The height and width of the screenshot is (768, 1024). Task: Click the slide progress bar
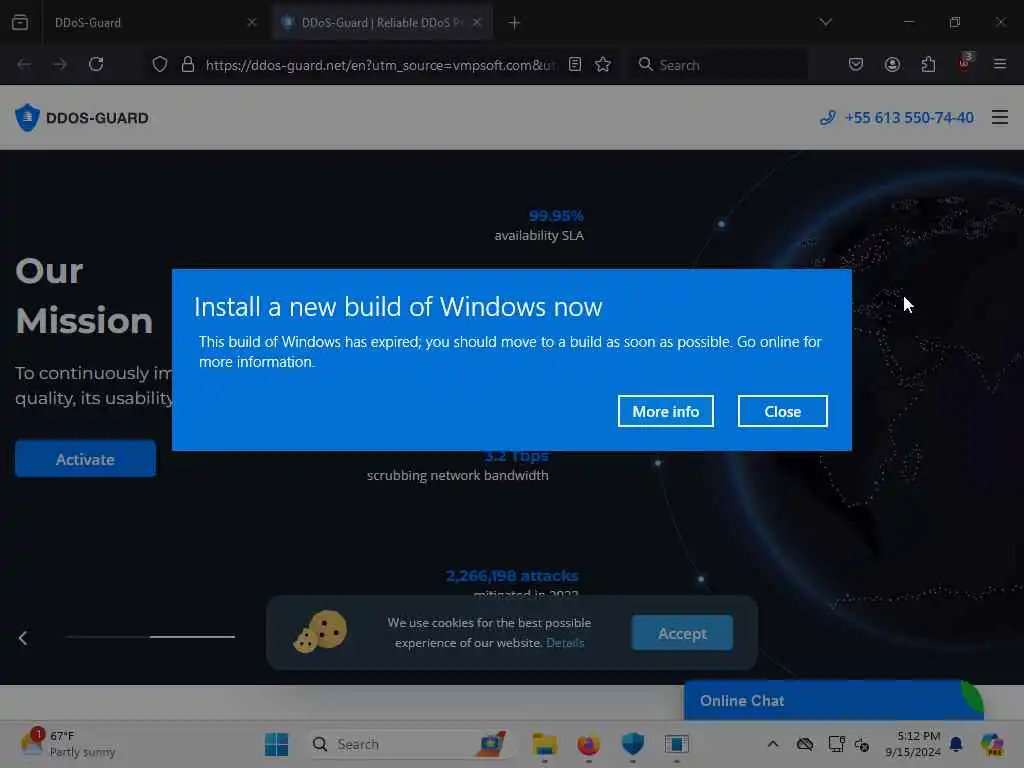tap(150, 637)
